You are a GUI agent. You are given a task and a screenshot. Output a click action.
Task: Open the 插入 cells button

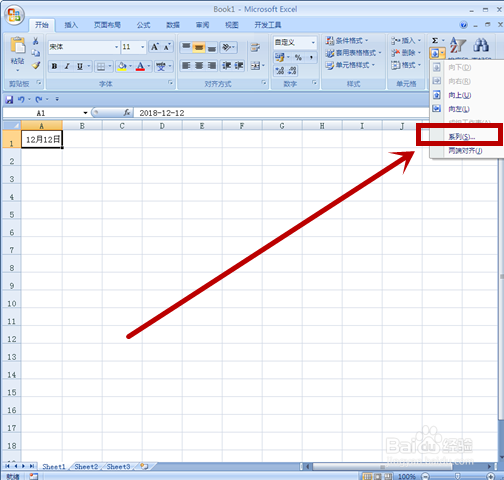[x=406, y=41]
